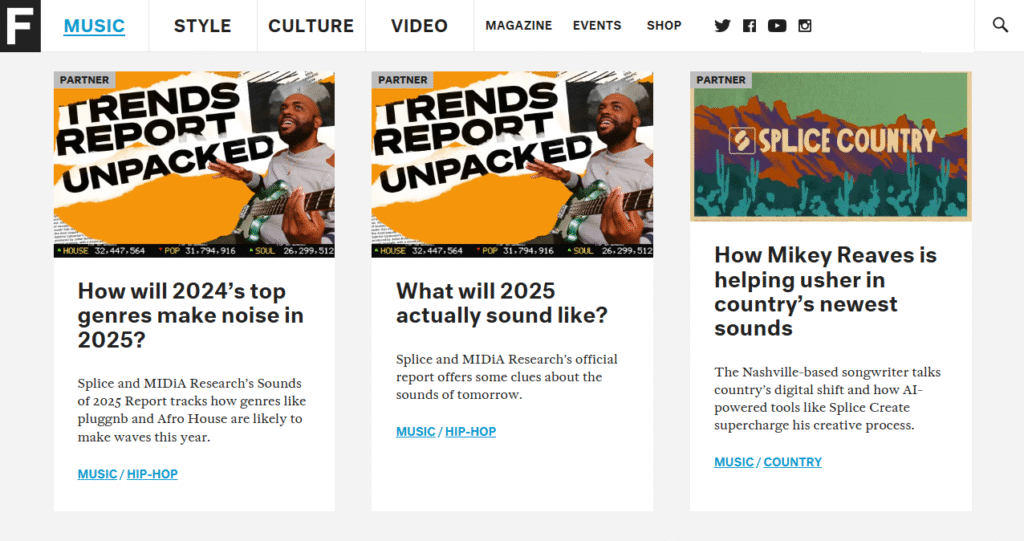Open the Events link

pos(597,25)
